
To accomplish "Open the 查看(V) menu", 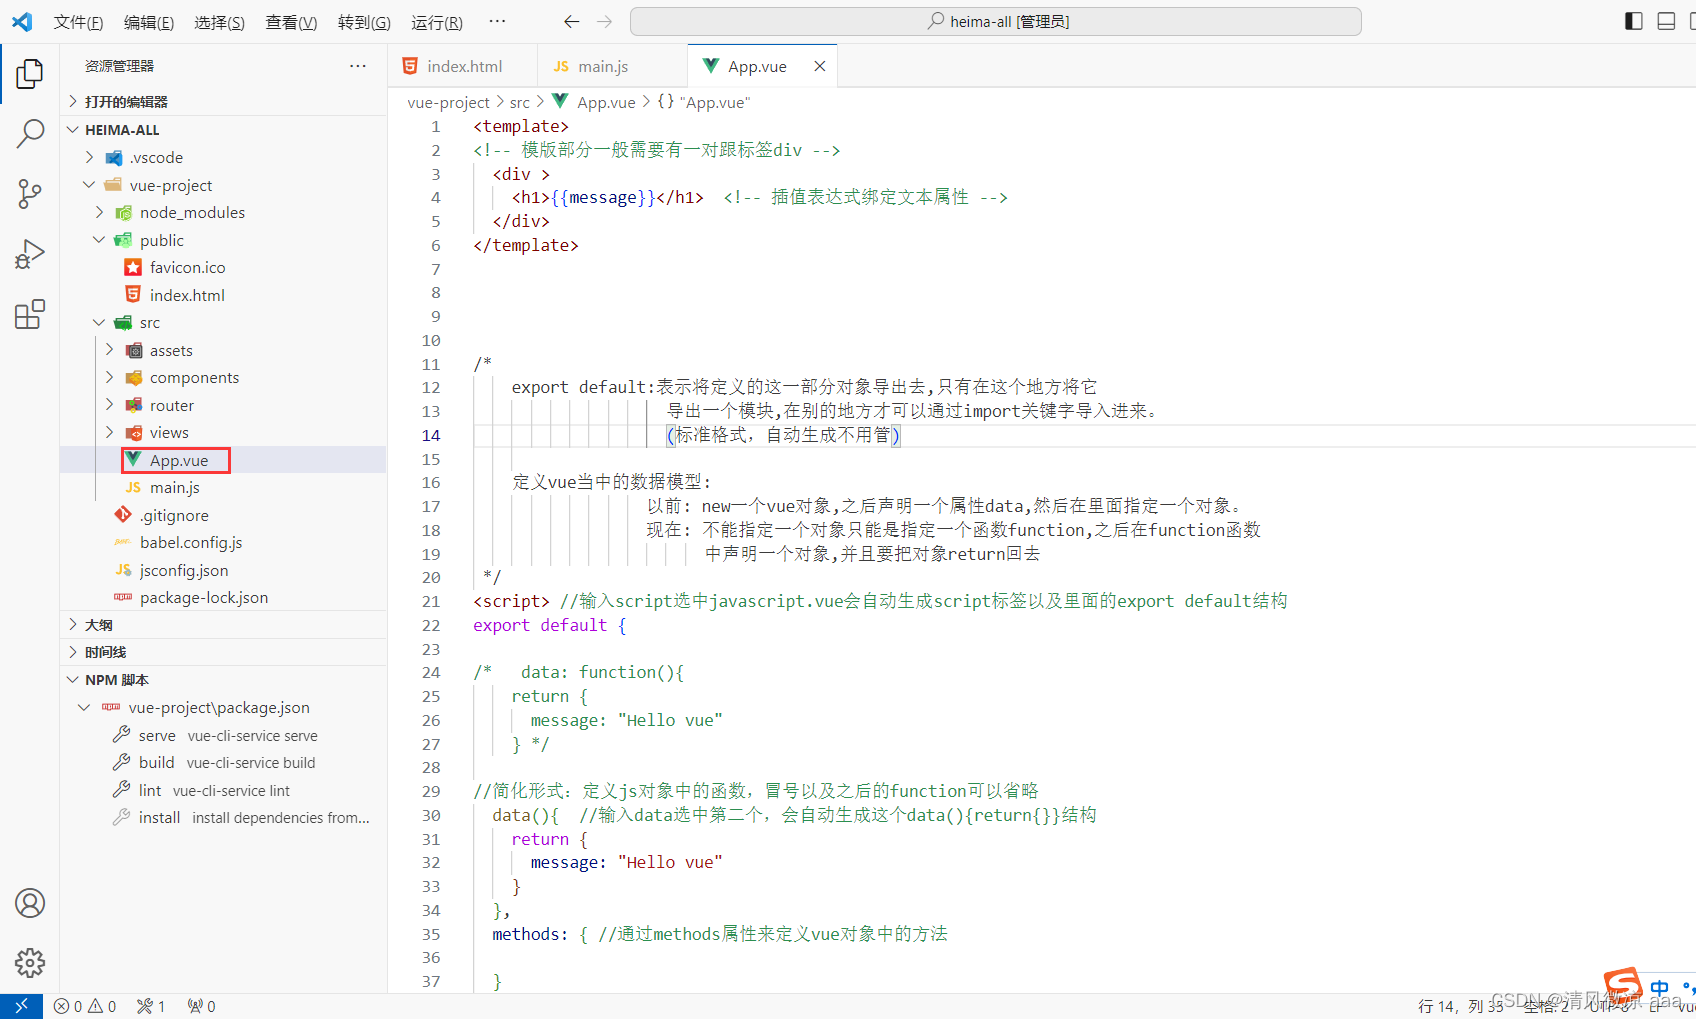I will pyautogui.click(x=291, y=22).
